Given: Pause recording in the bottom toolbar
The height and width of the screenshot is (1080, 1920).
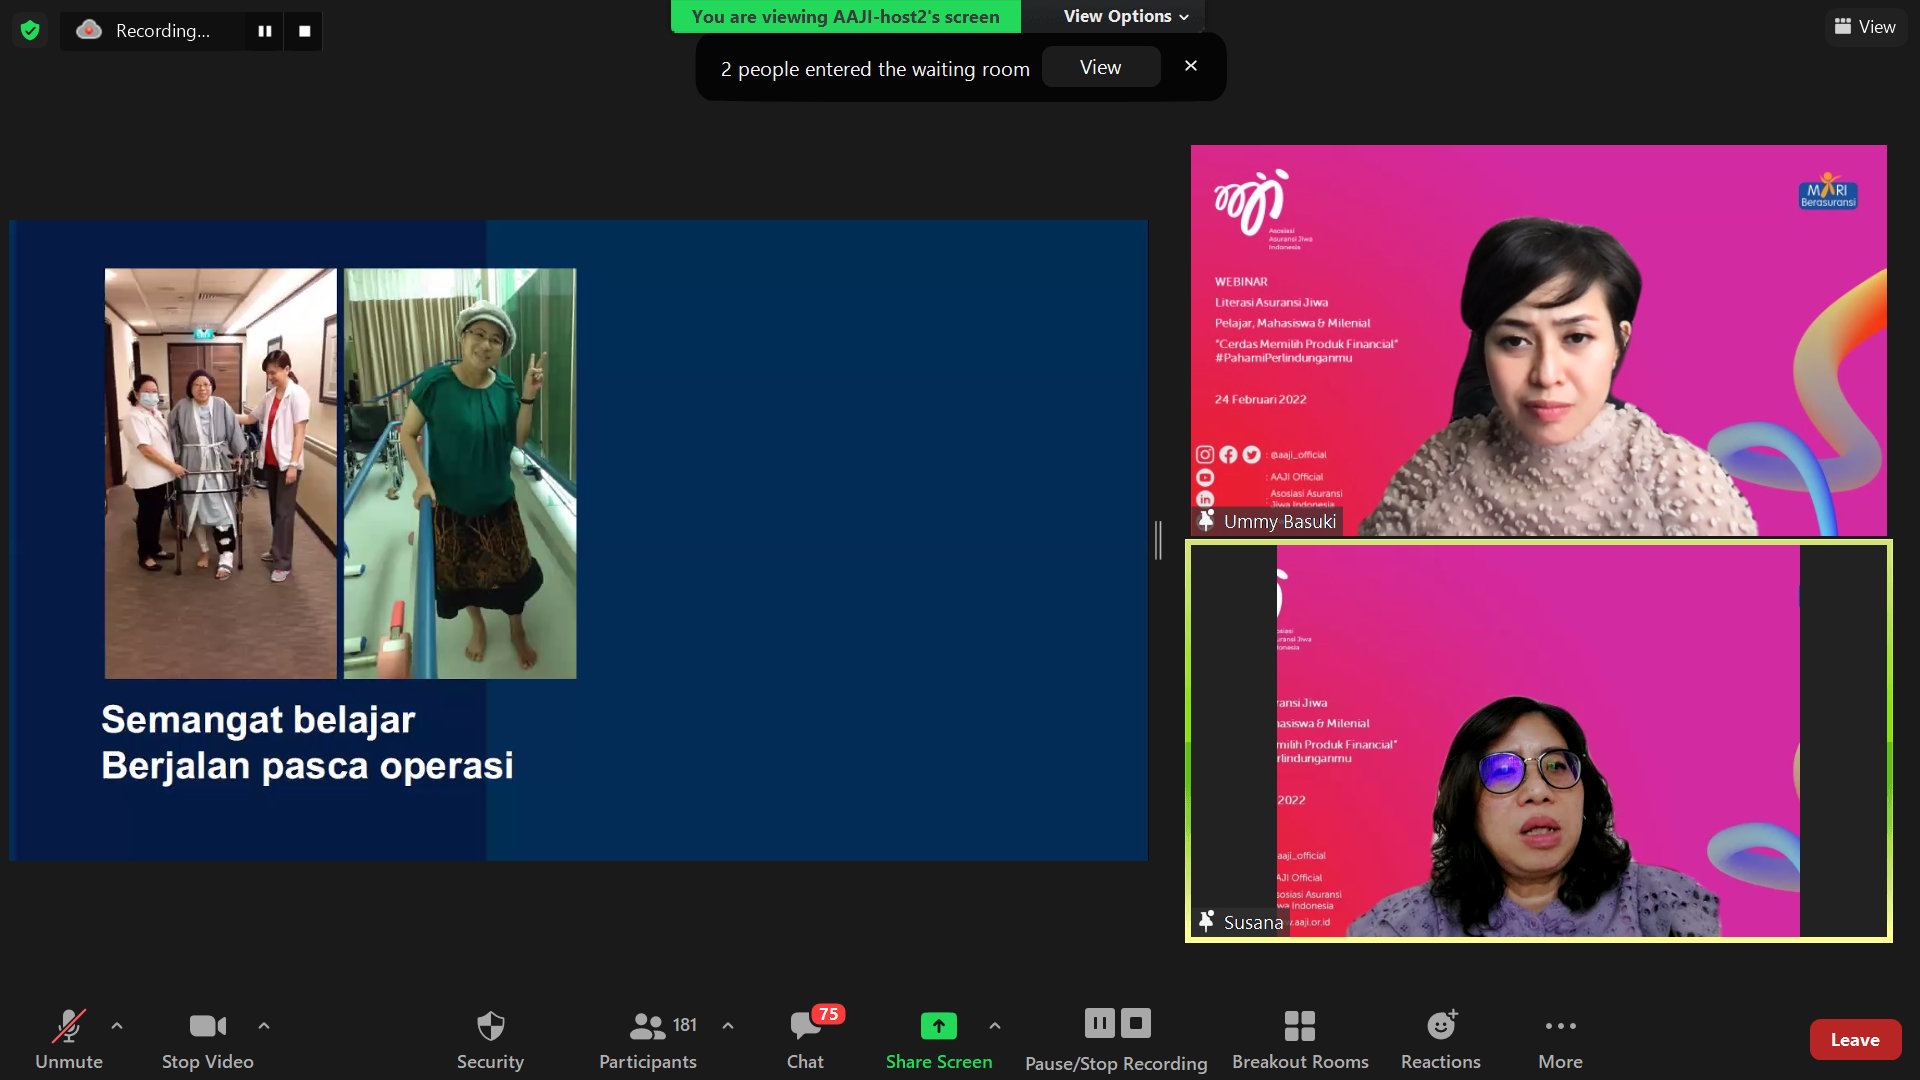Looking at the screenshot, I should coord(1099,1023).
